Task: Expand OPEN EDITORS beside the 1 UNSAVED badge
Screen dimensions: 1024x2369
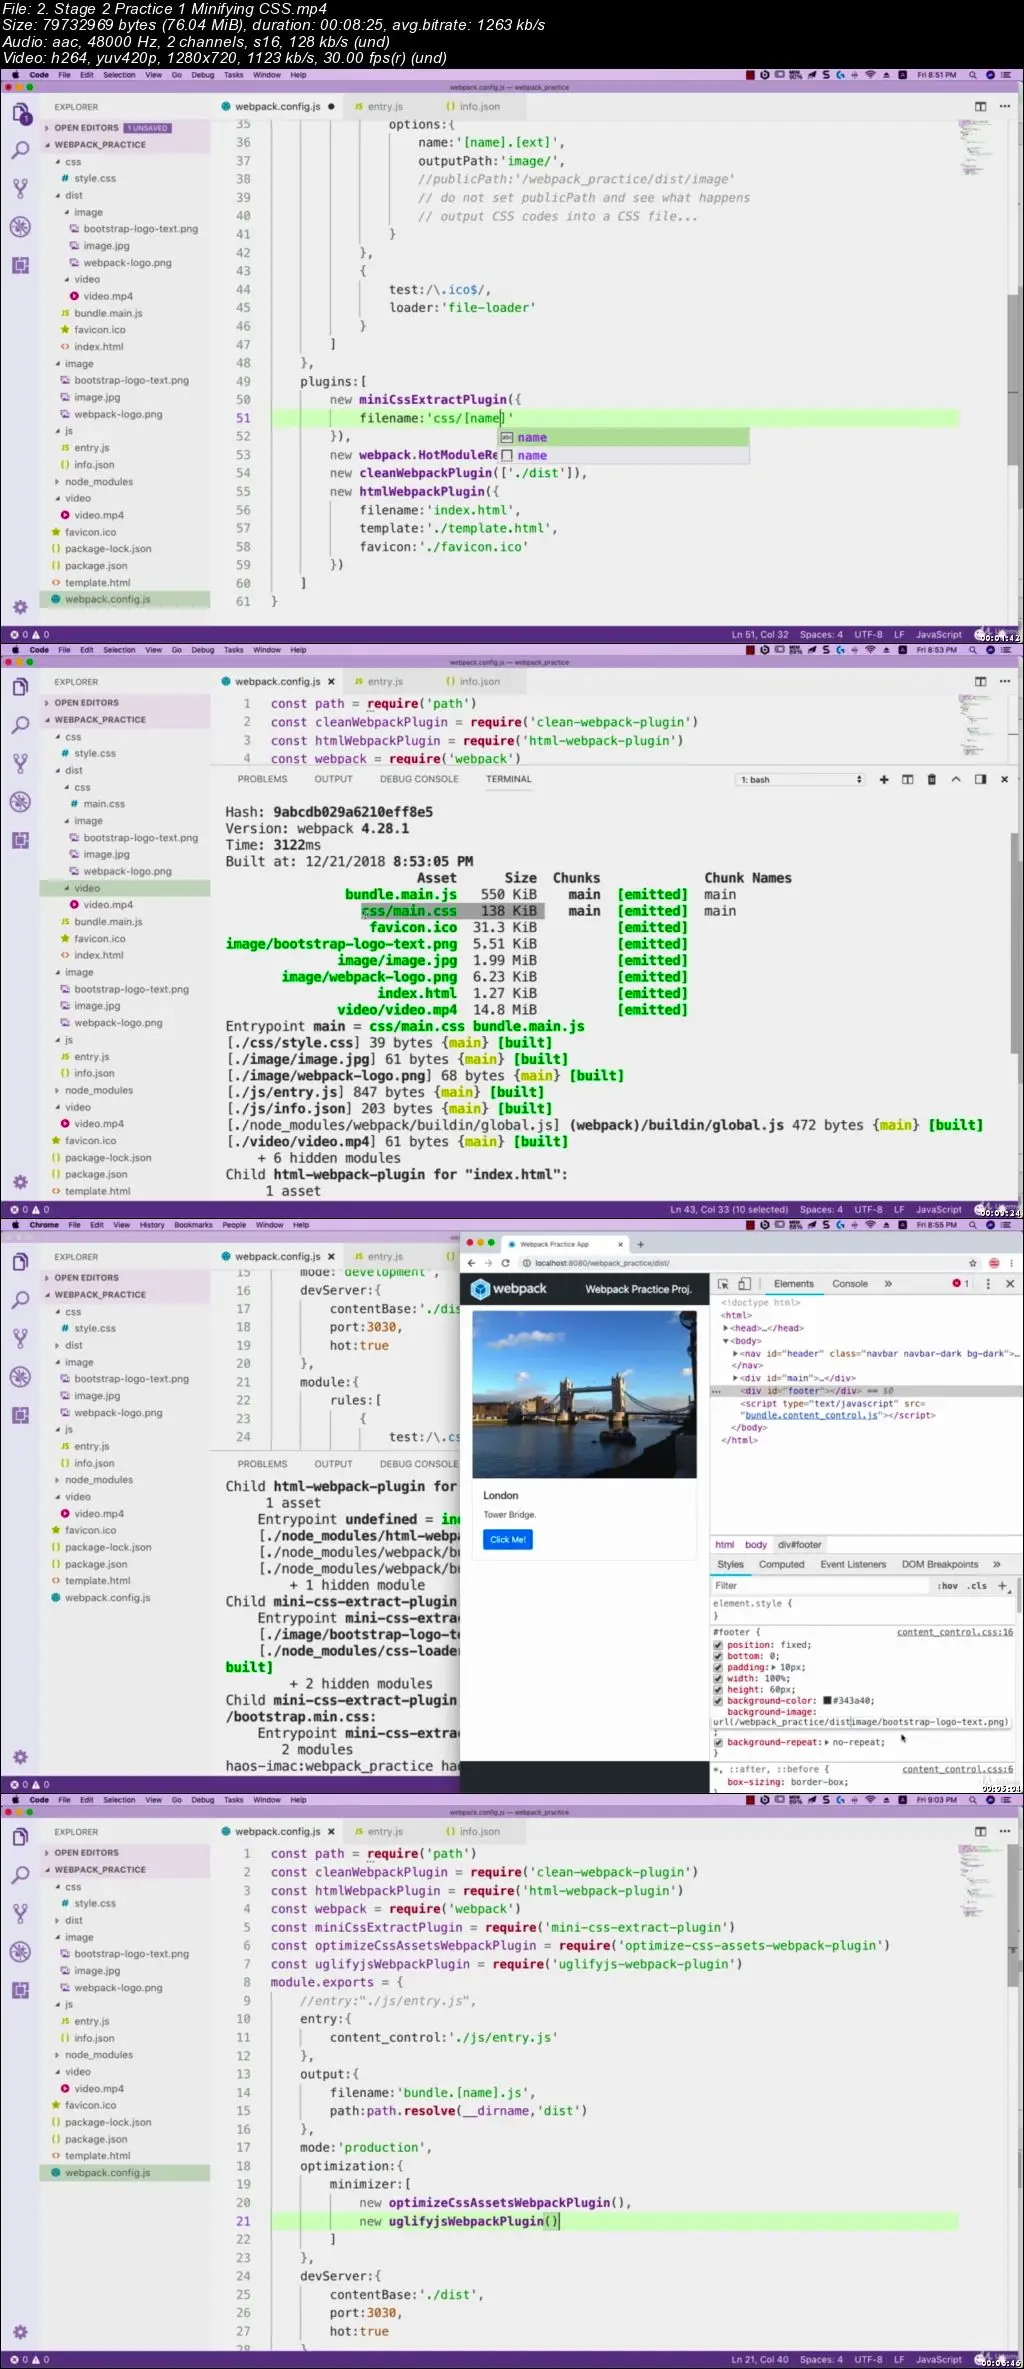Action: 47,128
